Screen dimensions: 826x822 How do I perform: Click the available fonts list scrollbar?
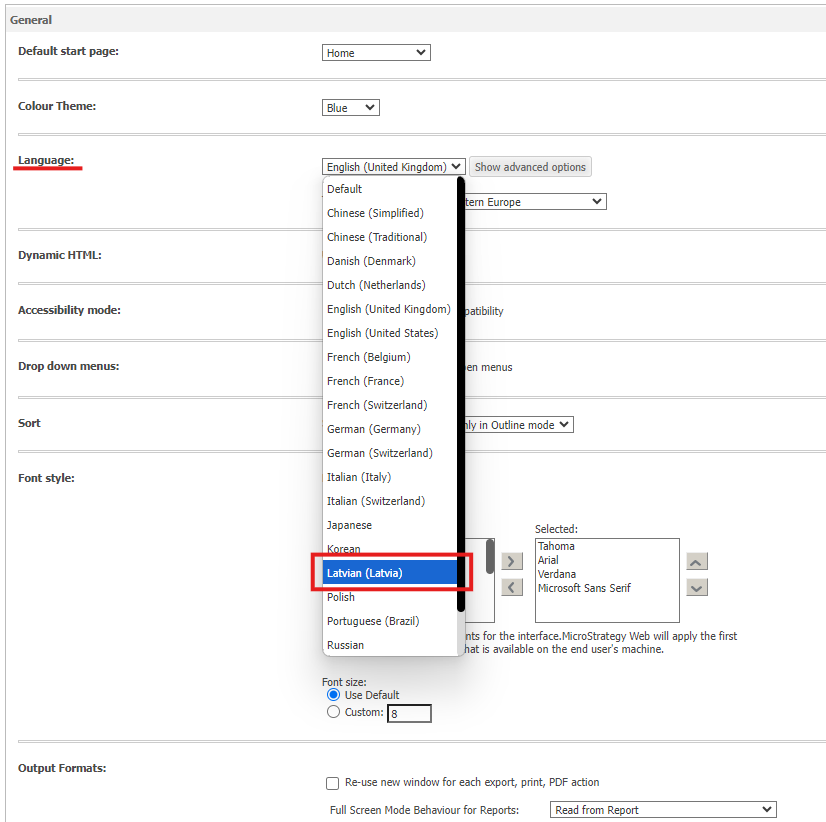(x=490, y=556)
